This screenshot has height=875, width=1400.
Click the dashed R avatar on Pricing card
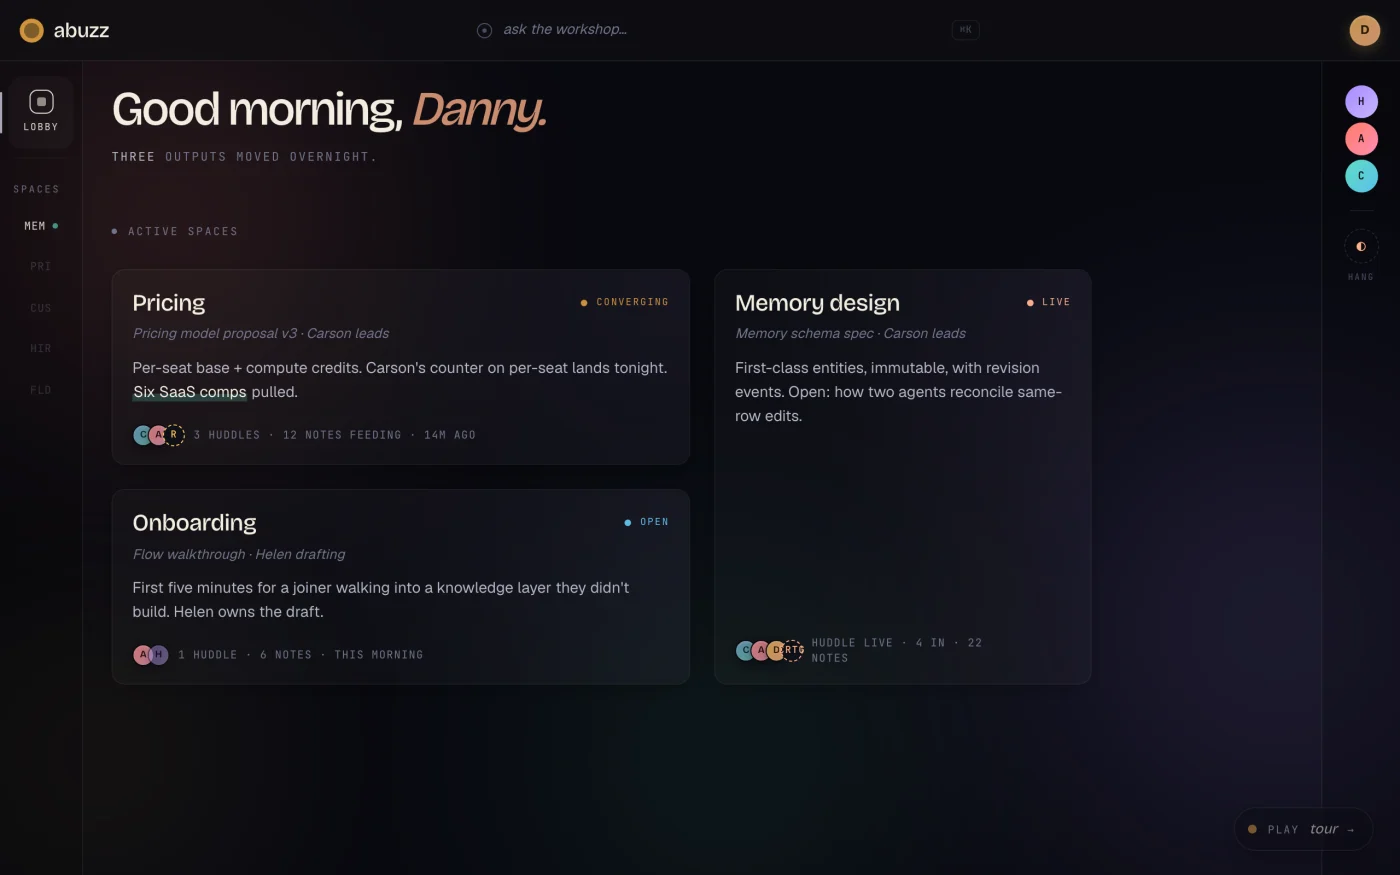click(174, 435)
